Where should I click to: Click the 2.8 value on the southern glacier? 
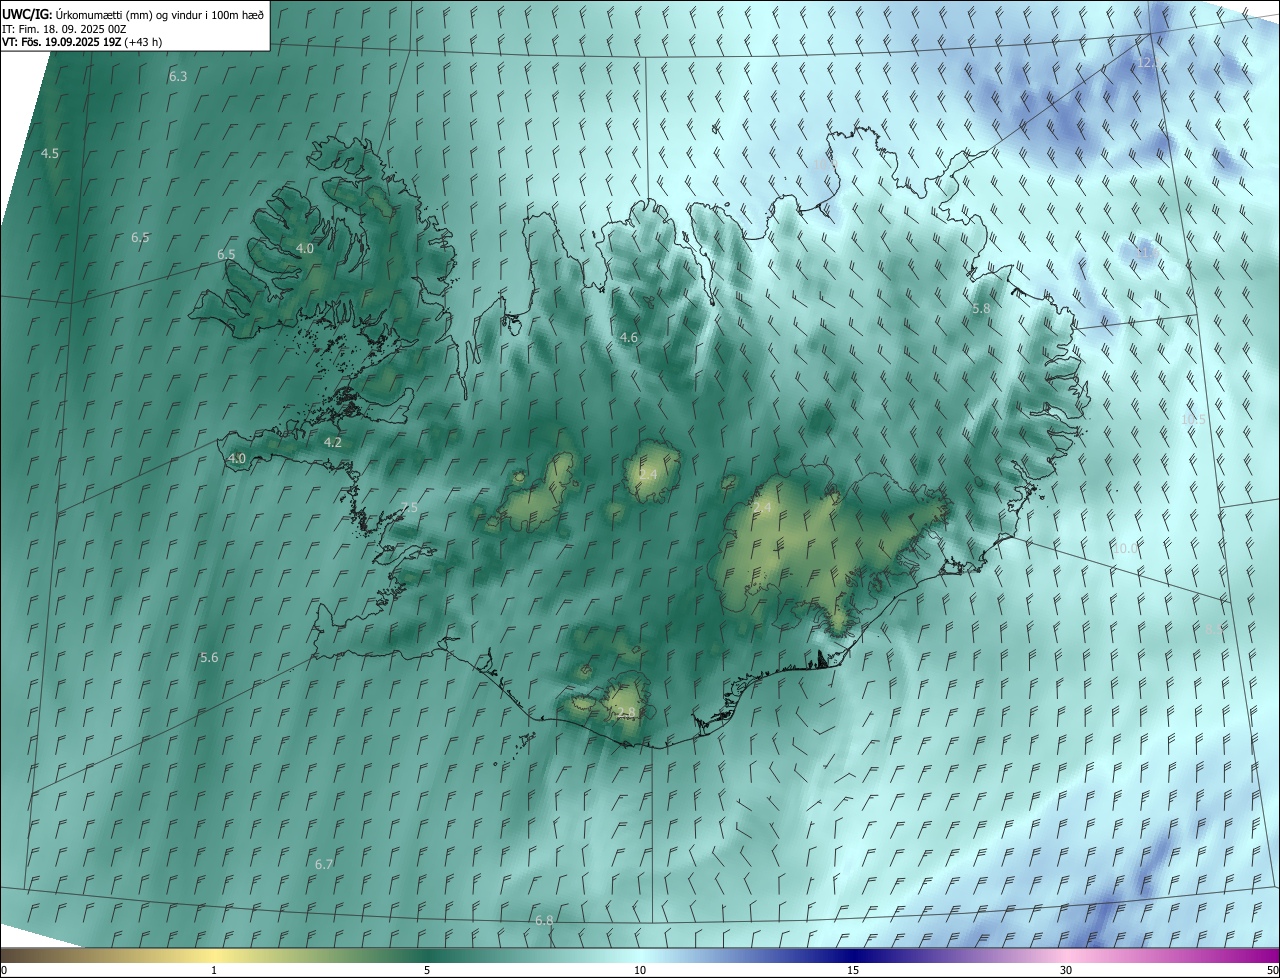626,712
